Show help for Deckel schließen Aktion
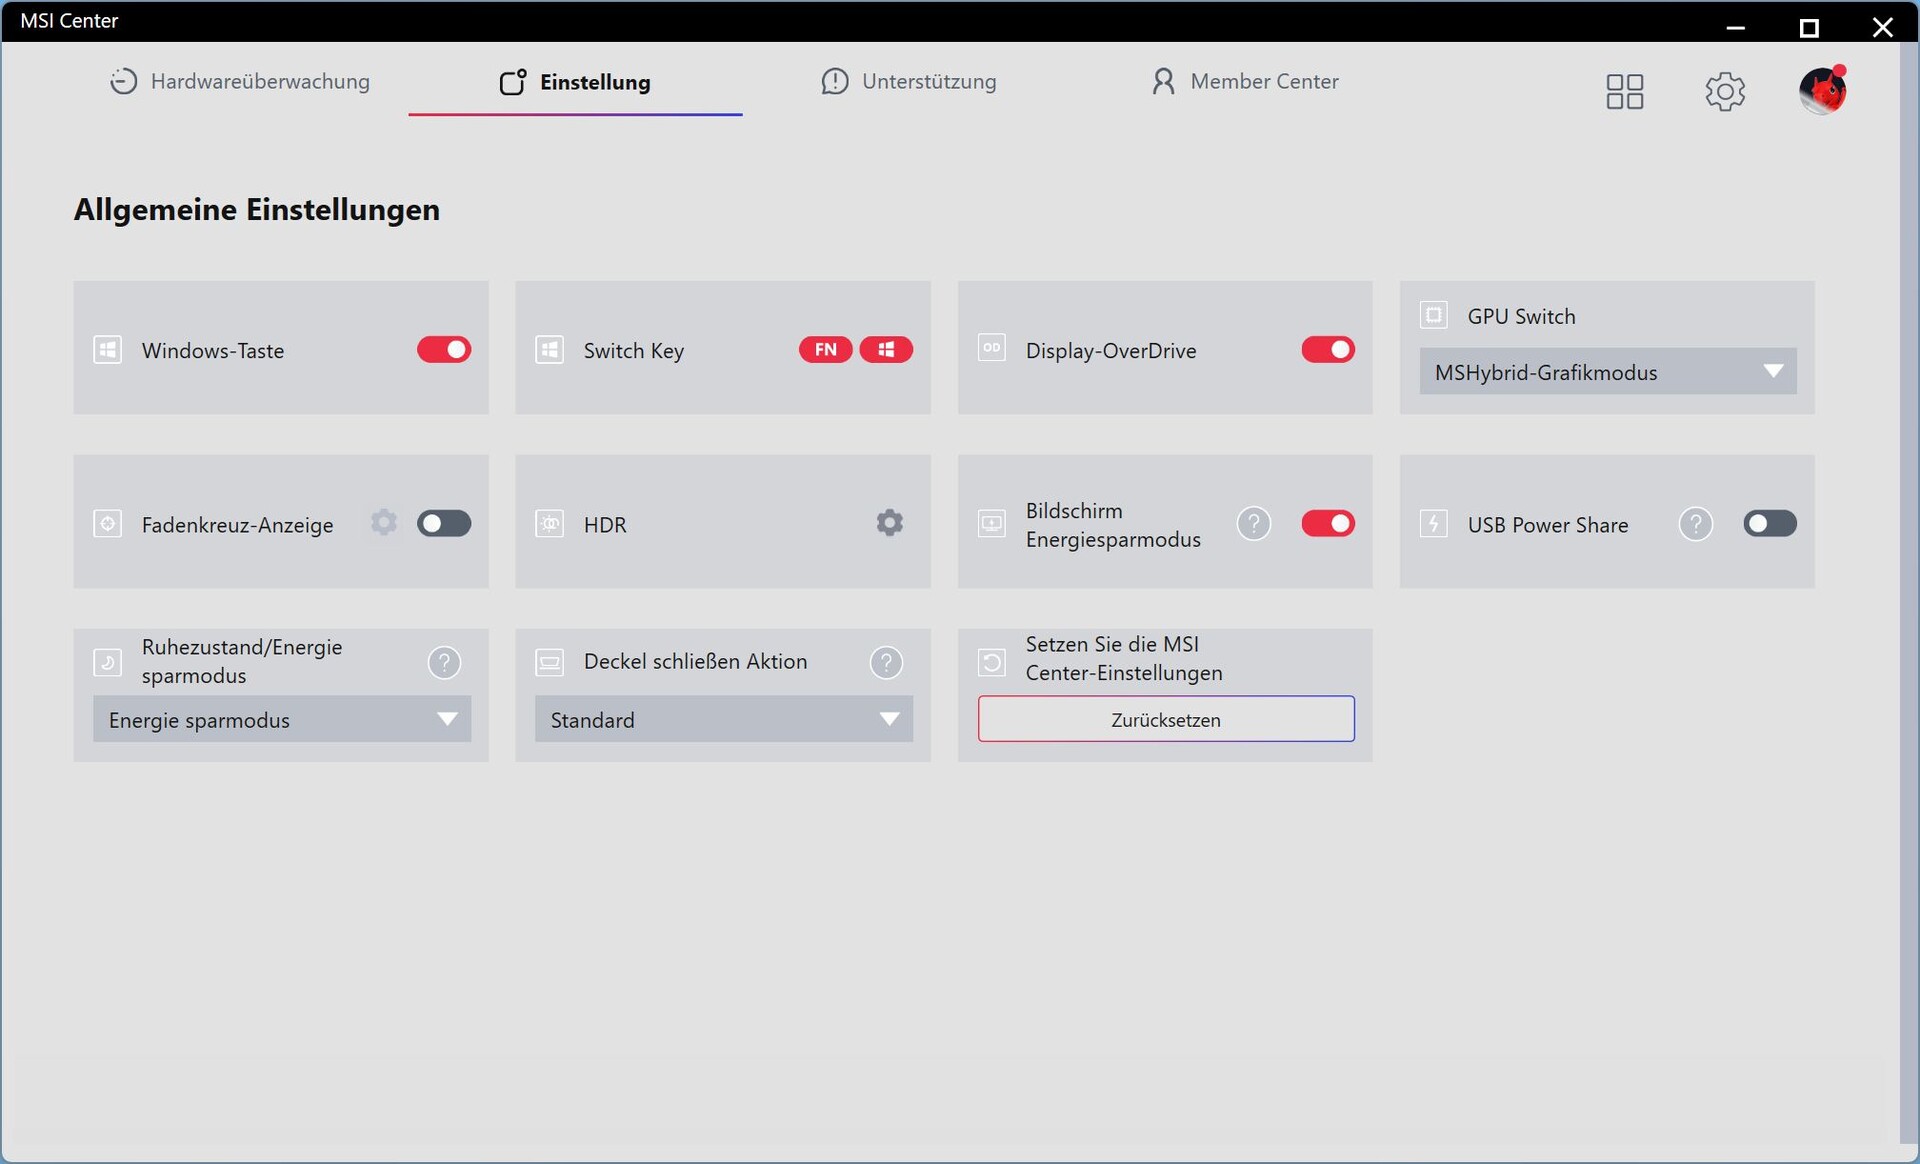1920x1164 pixels. [886, 662]
